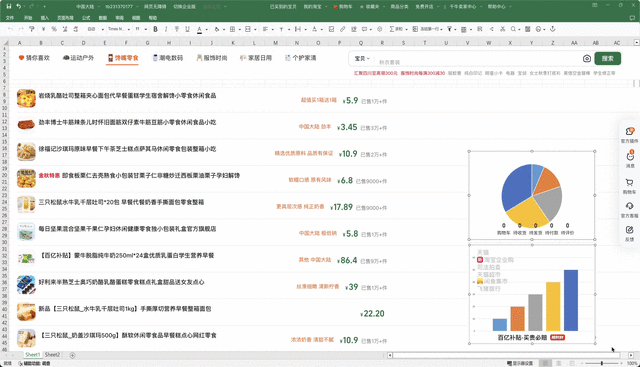Select the 运动户外 category tab
The image size is (640, 367).
pos(78,58)
